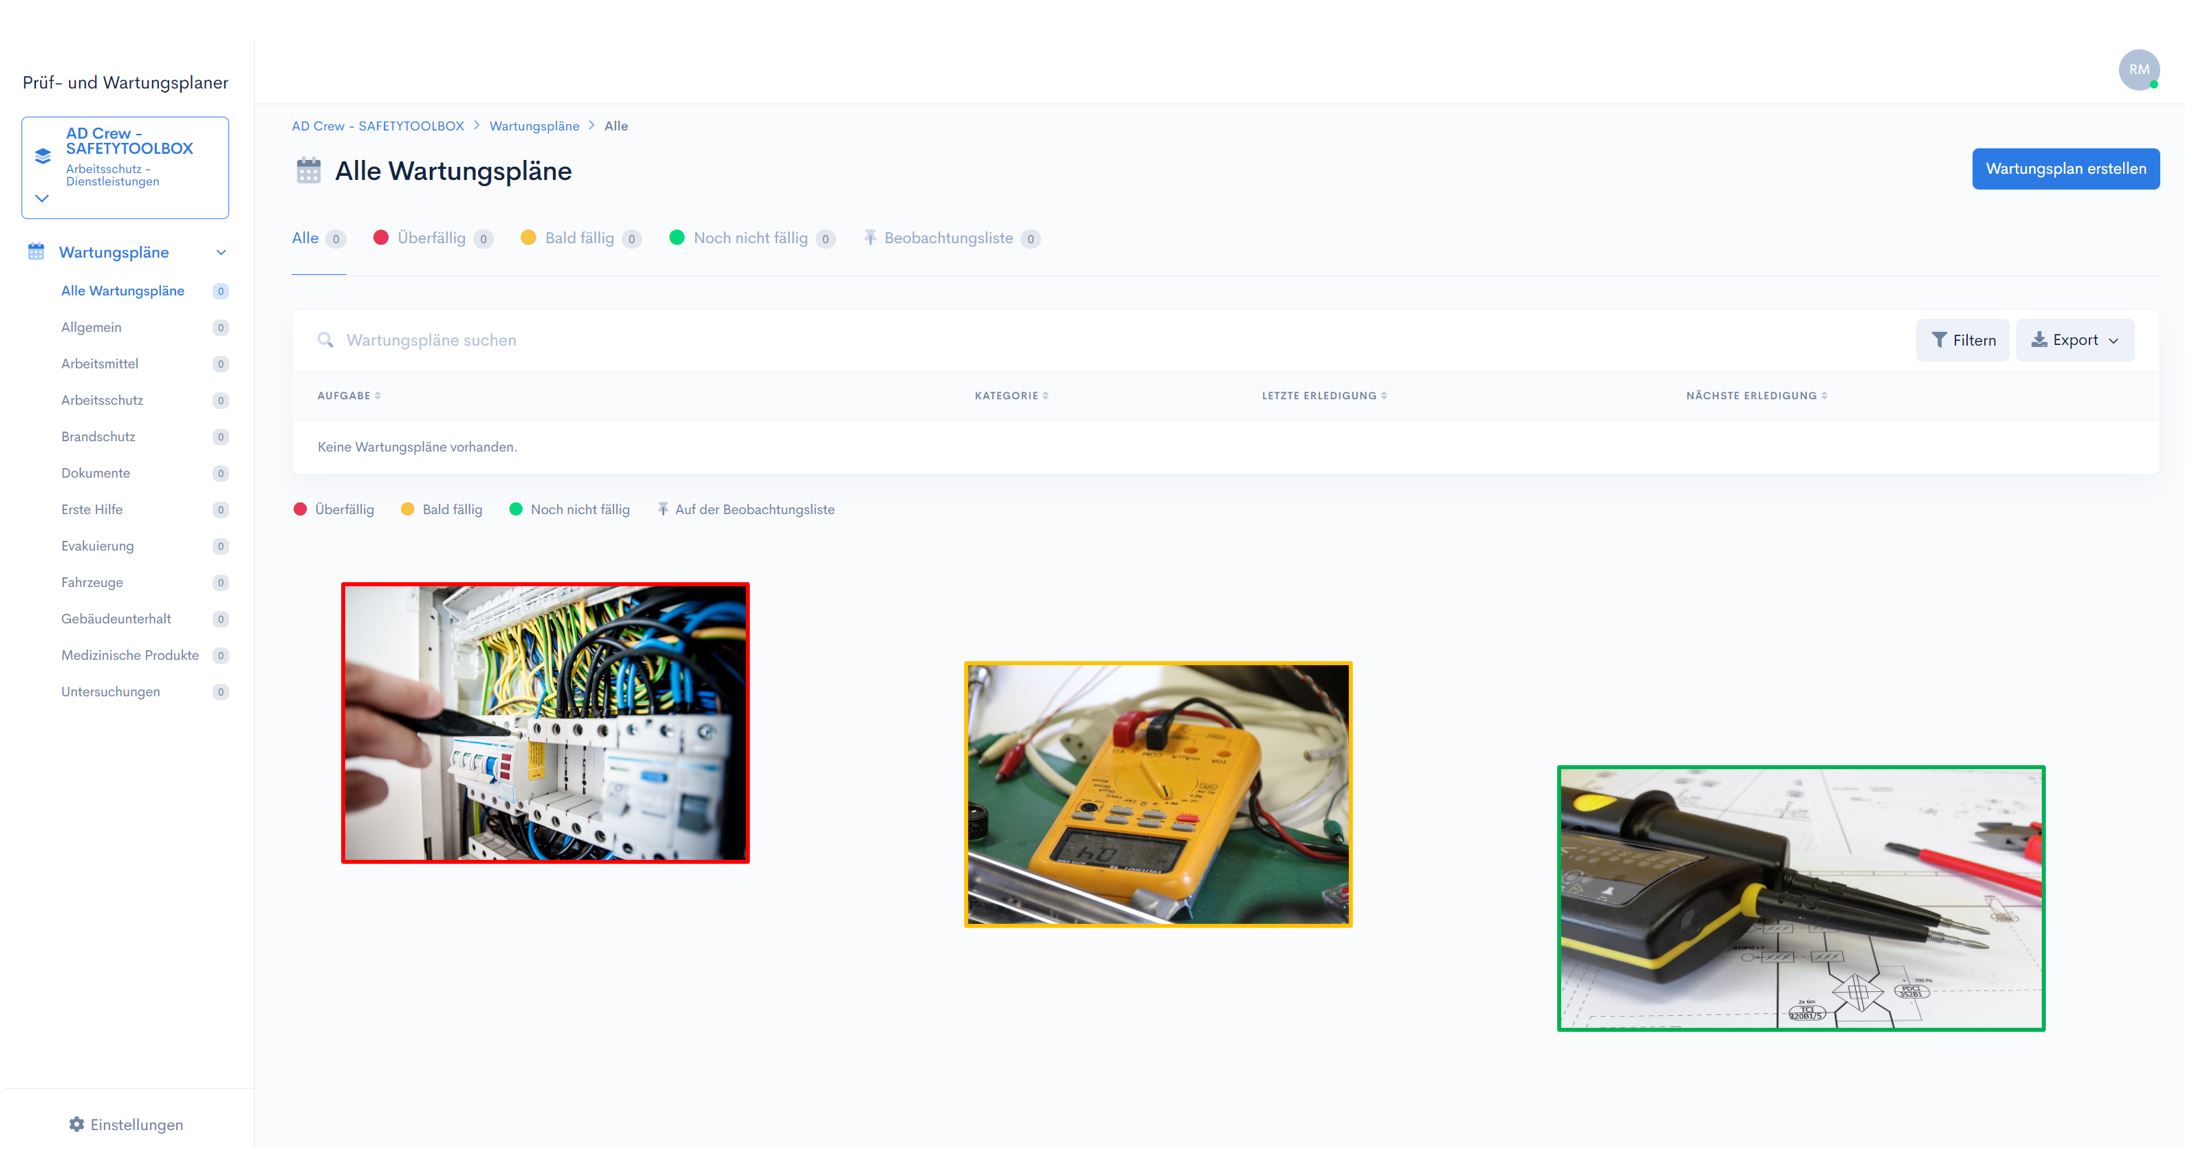
Task: Click the calendar icon beside Alle Wartungspläne heading
Action: tap(308, 171)
